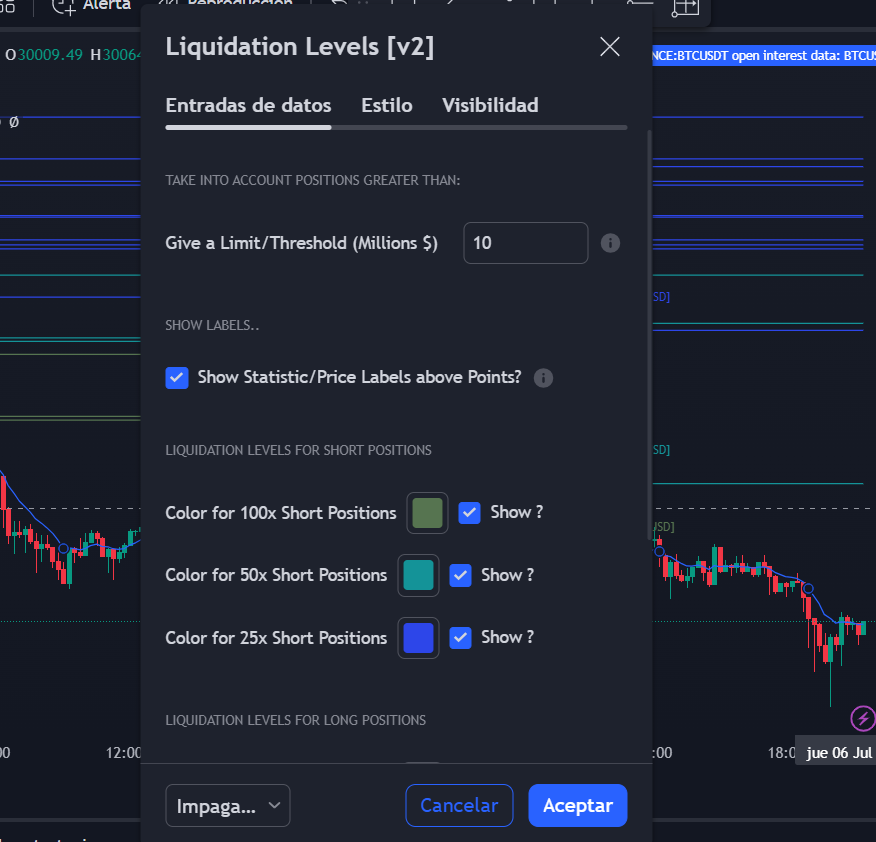Disable Show for 50x Short Positions
Screen dimensions: 876x842
point(461,575)
